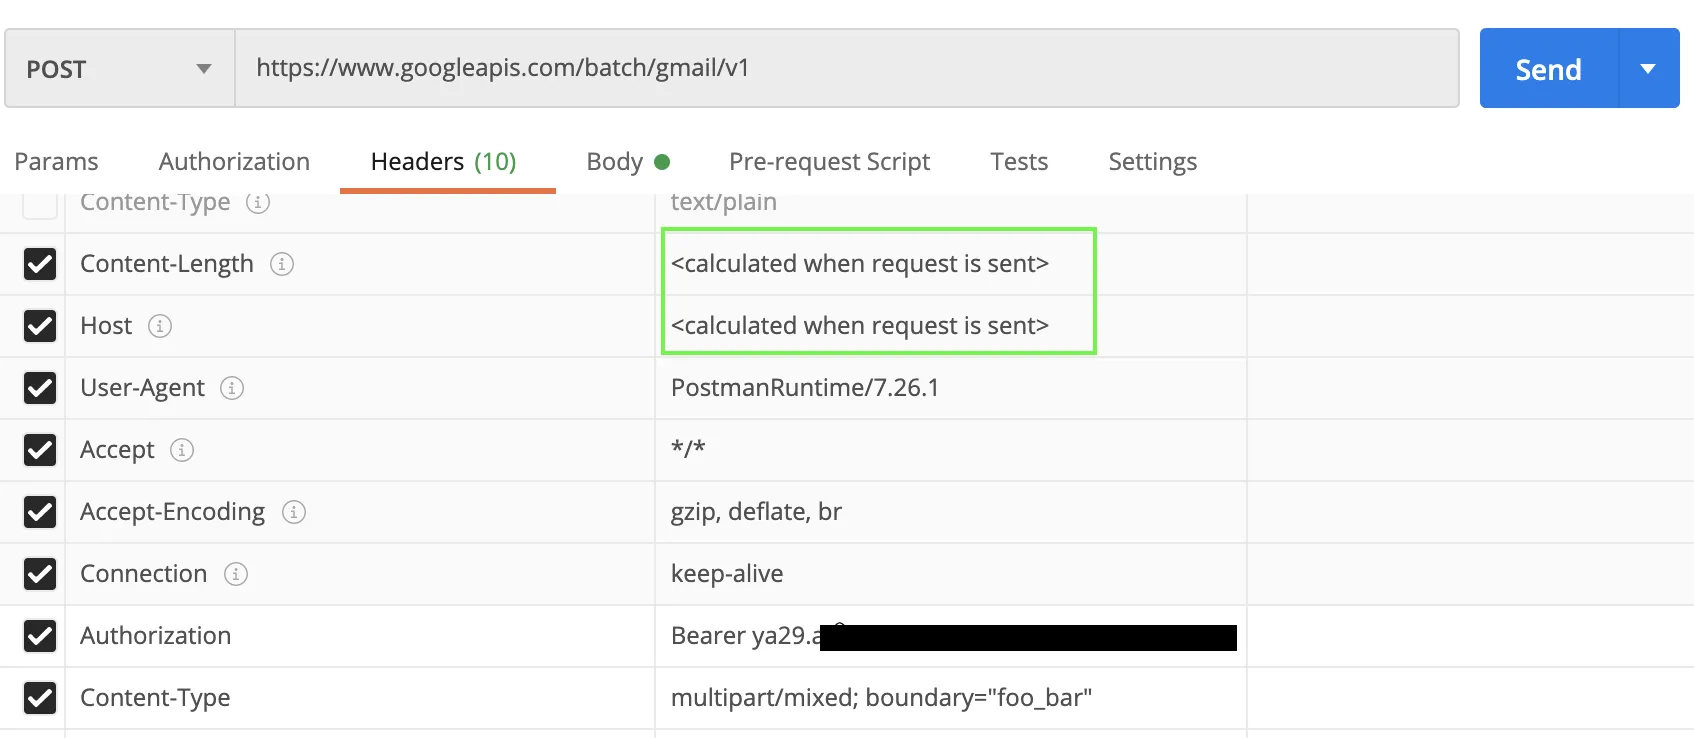Viewport: 1694px width, 738px height.
Task: Click the info icon next to text/plain Content-Type
Action: (258, 203)
